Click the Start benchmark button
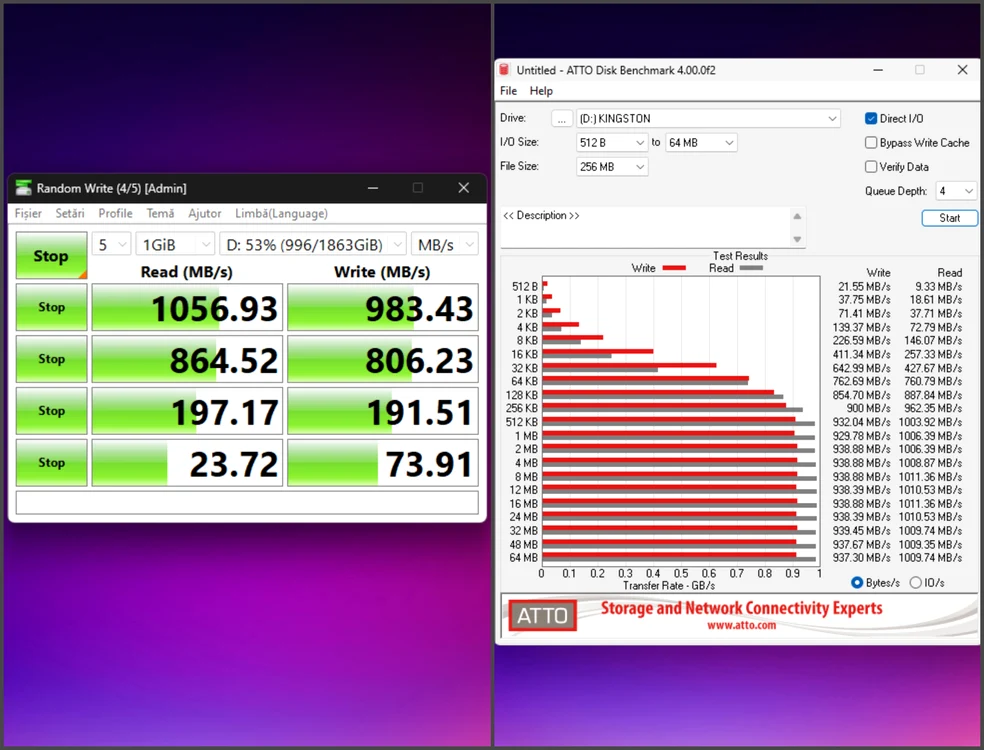The height and width of the screenshot is (750, 984). (x=949, y=218)
